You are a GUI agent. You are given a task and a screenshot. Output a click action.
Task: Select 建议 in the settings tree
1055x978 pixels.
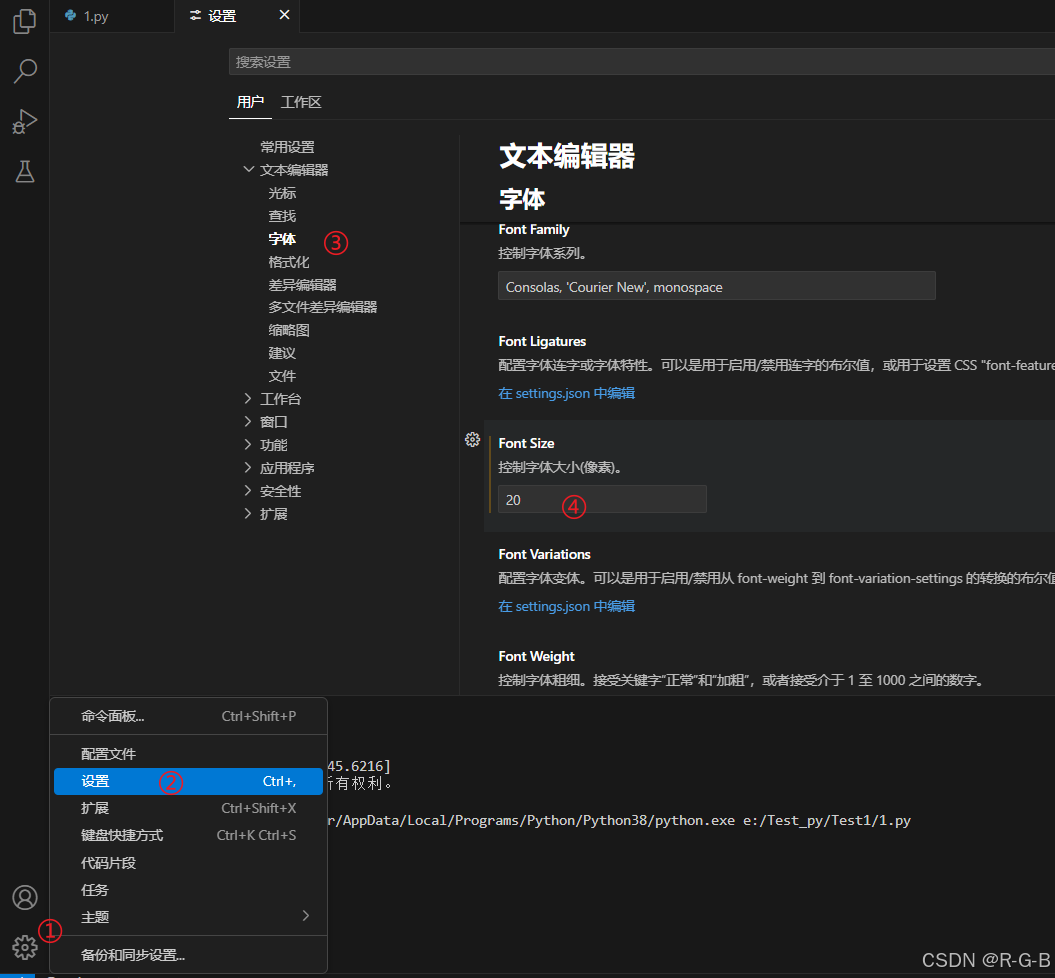282,353
